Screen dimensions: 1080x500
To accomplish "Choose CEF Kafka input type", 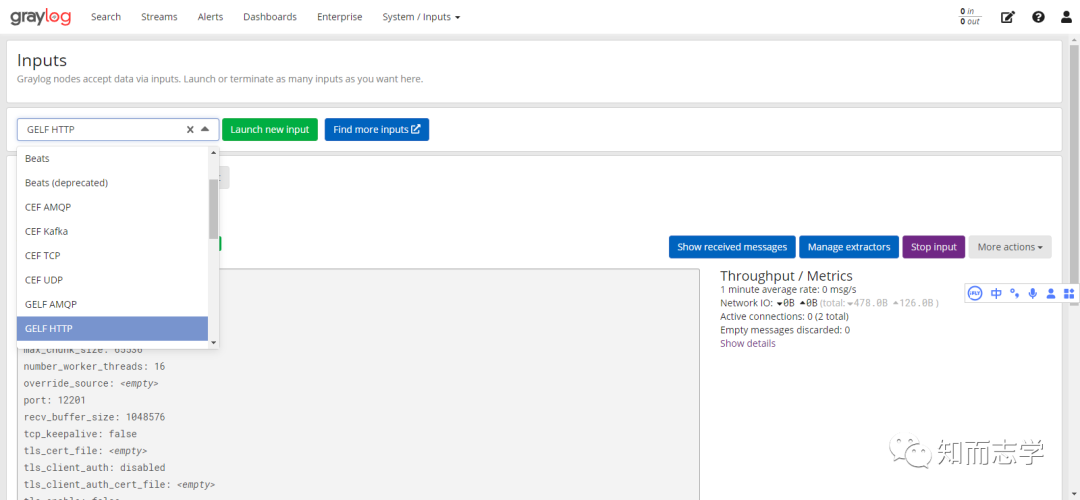I will coord(113,231).
